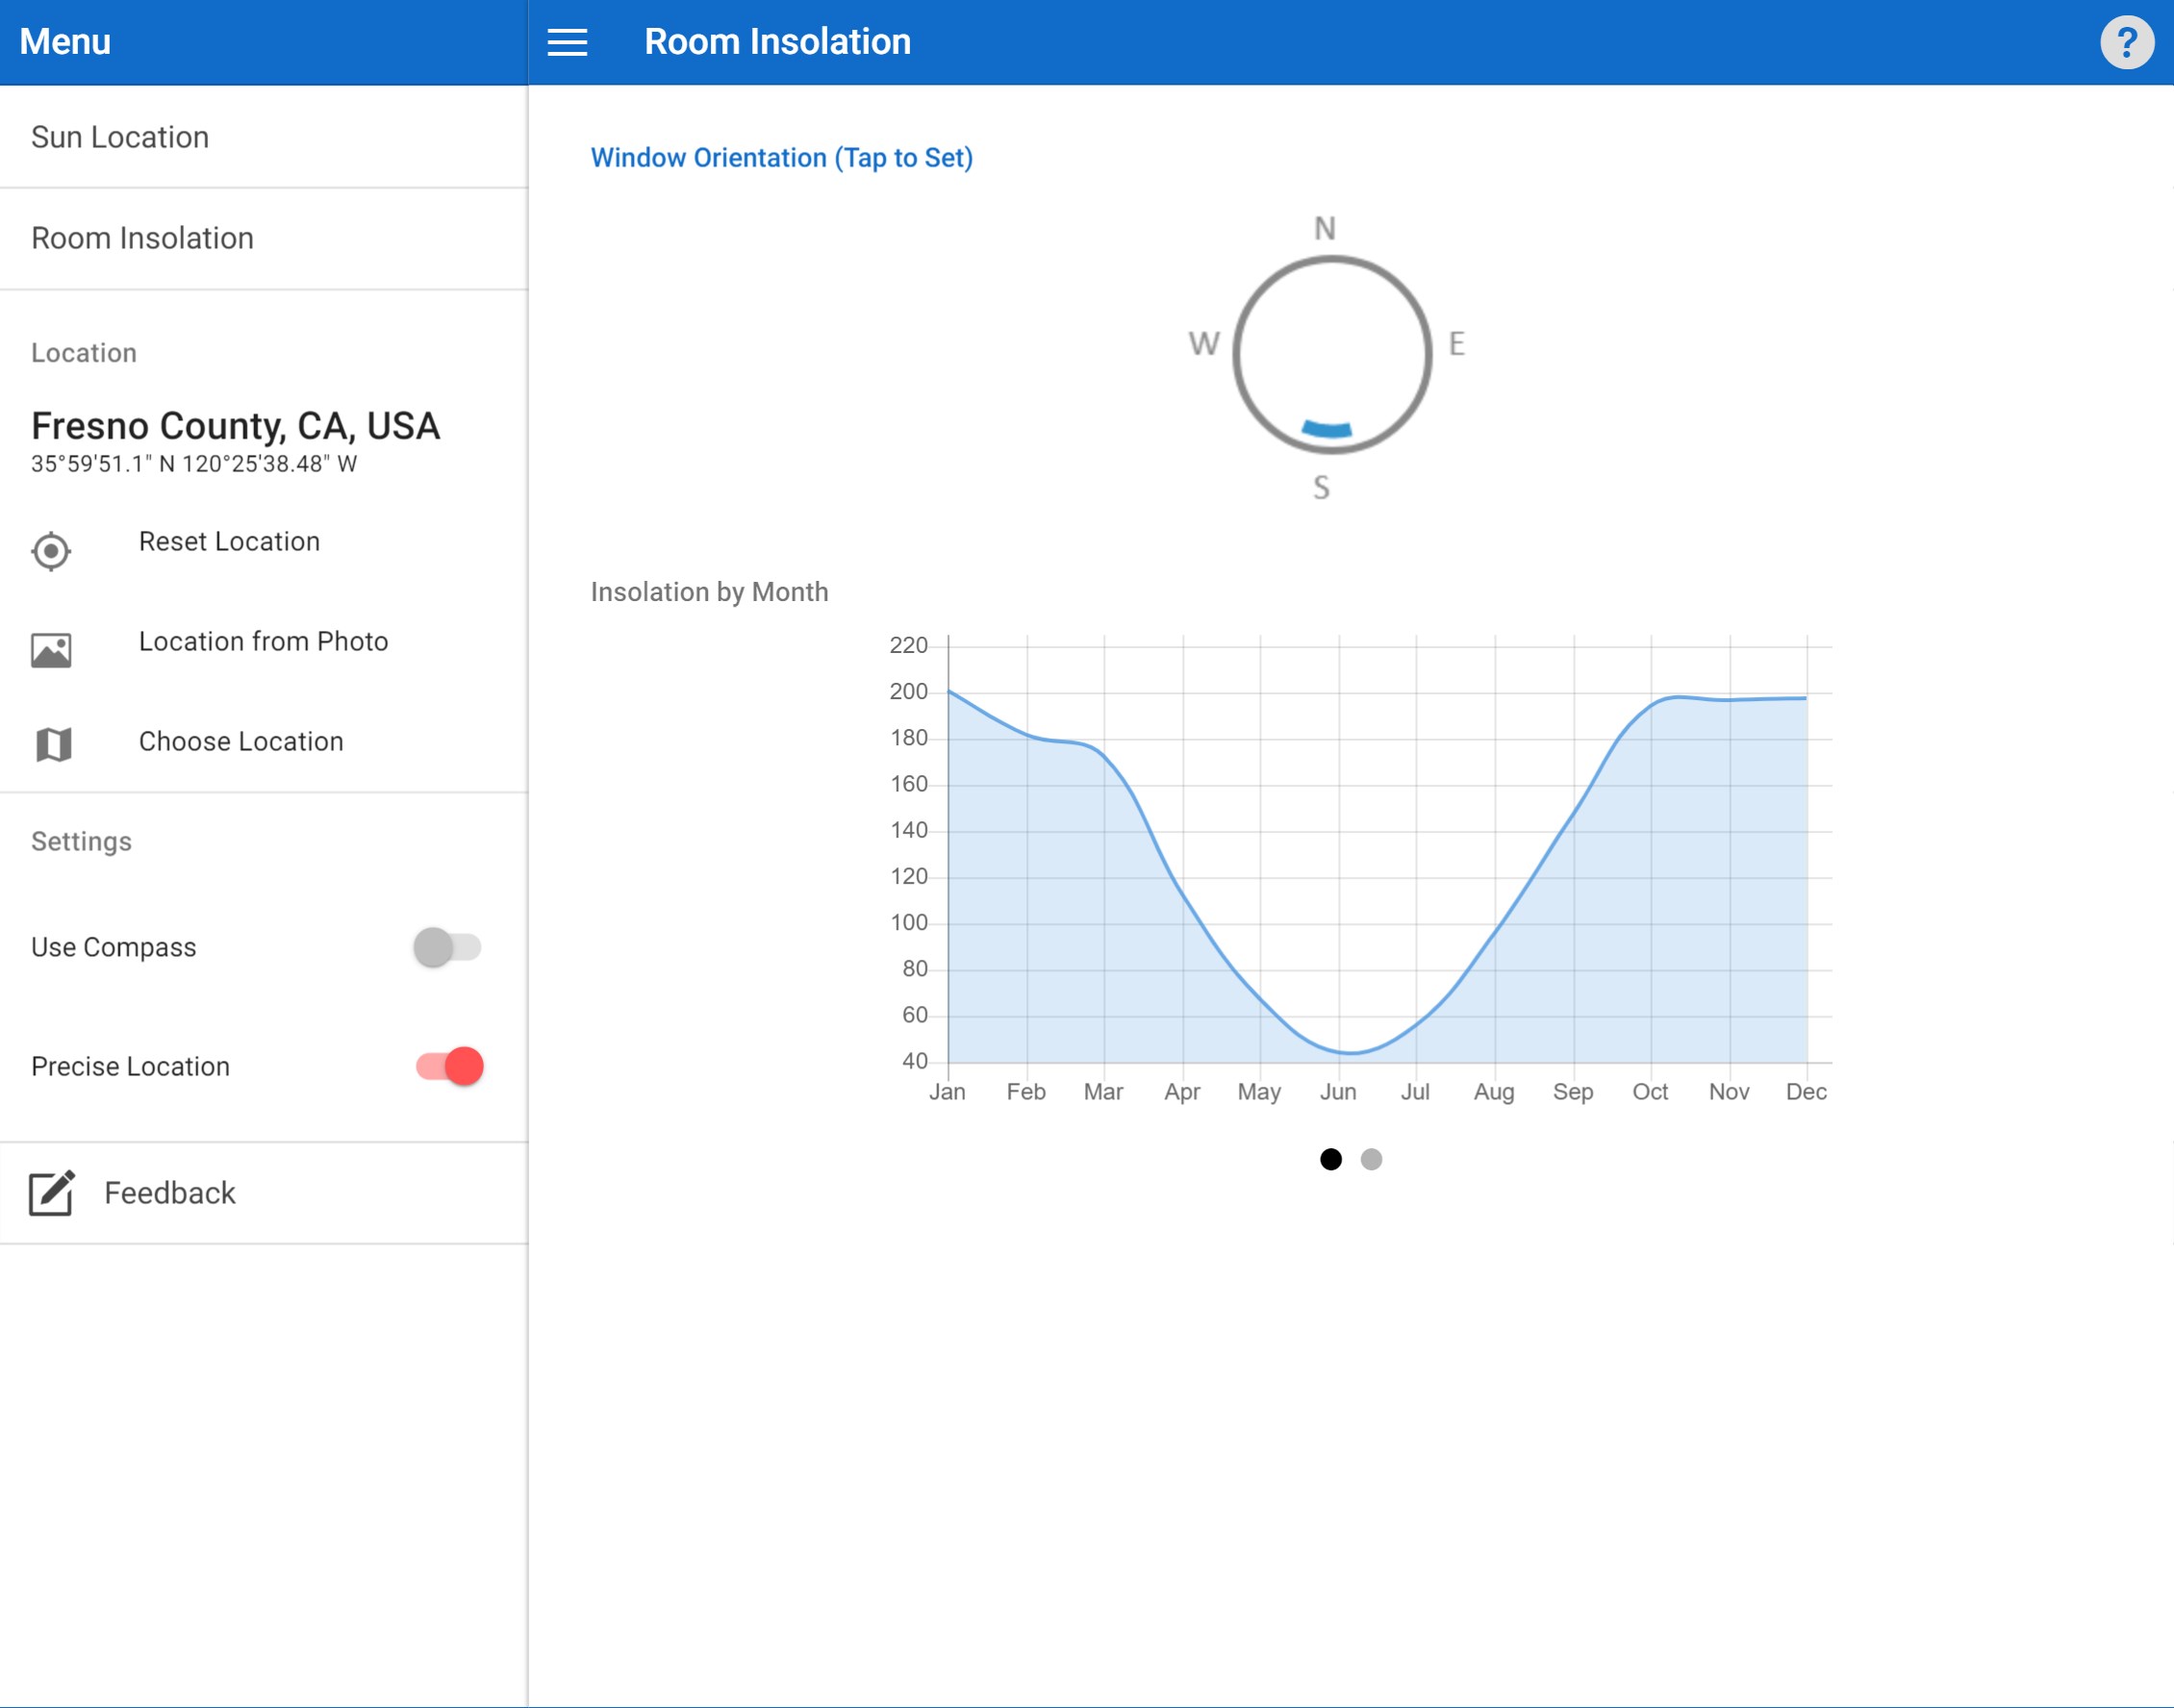Click the Choose Location map icon
The image size is (2174, 1708).
(x=53, y=744)
